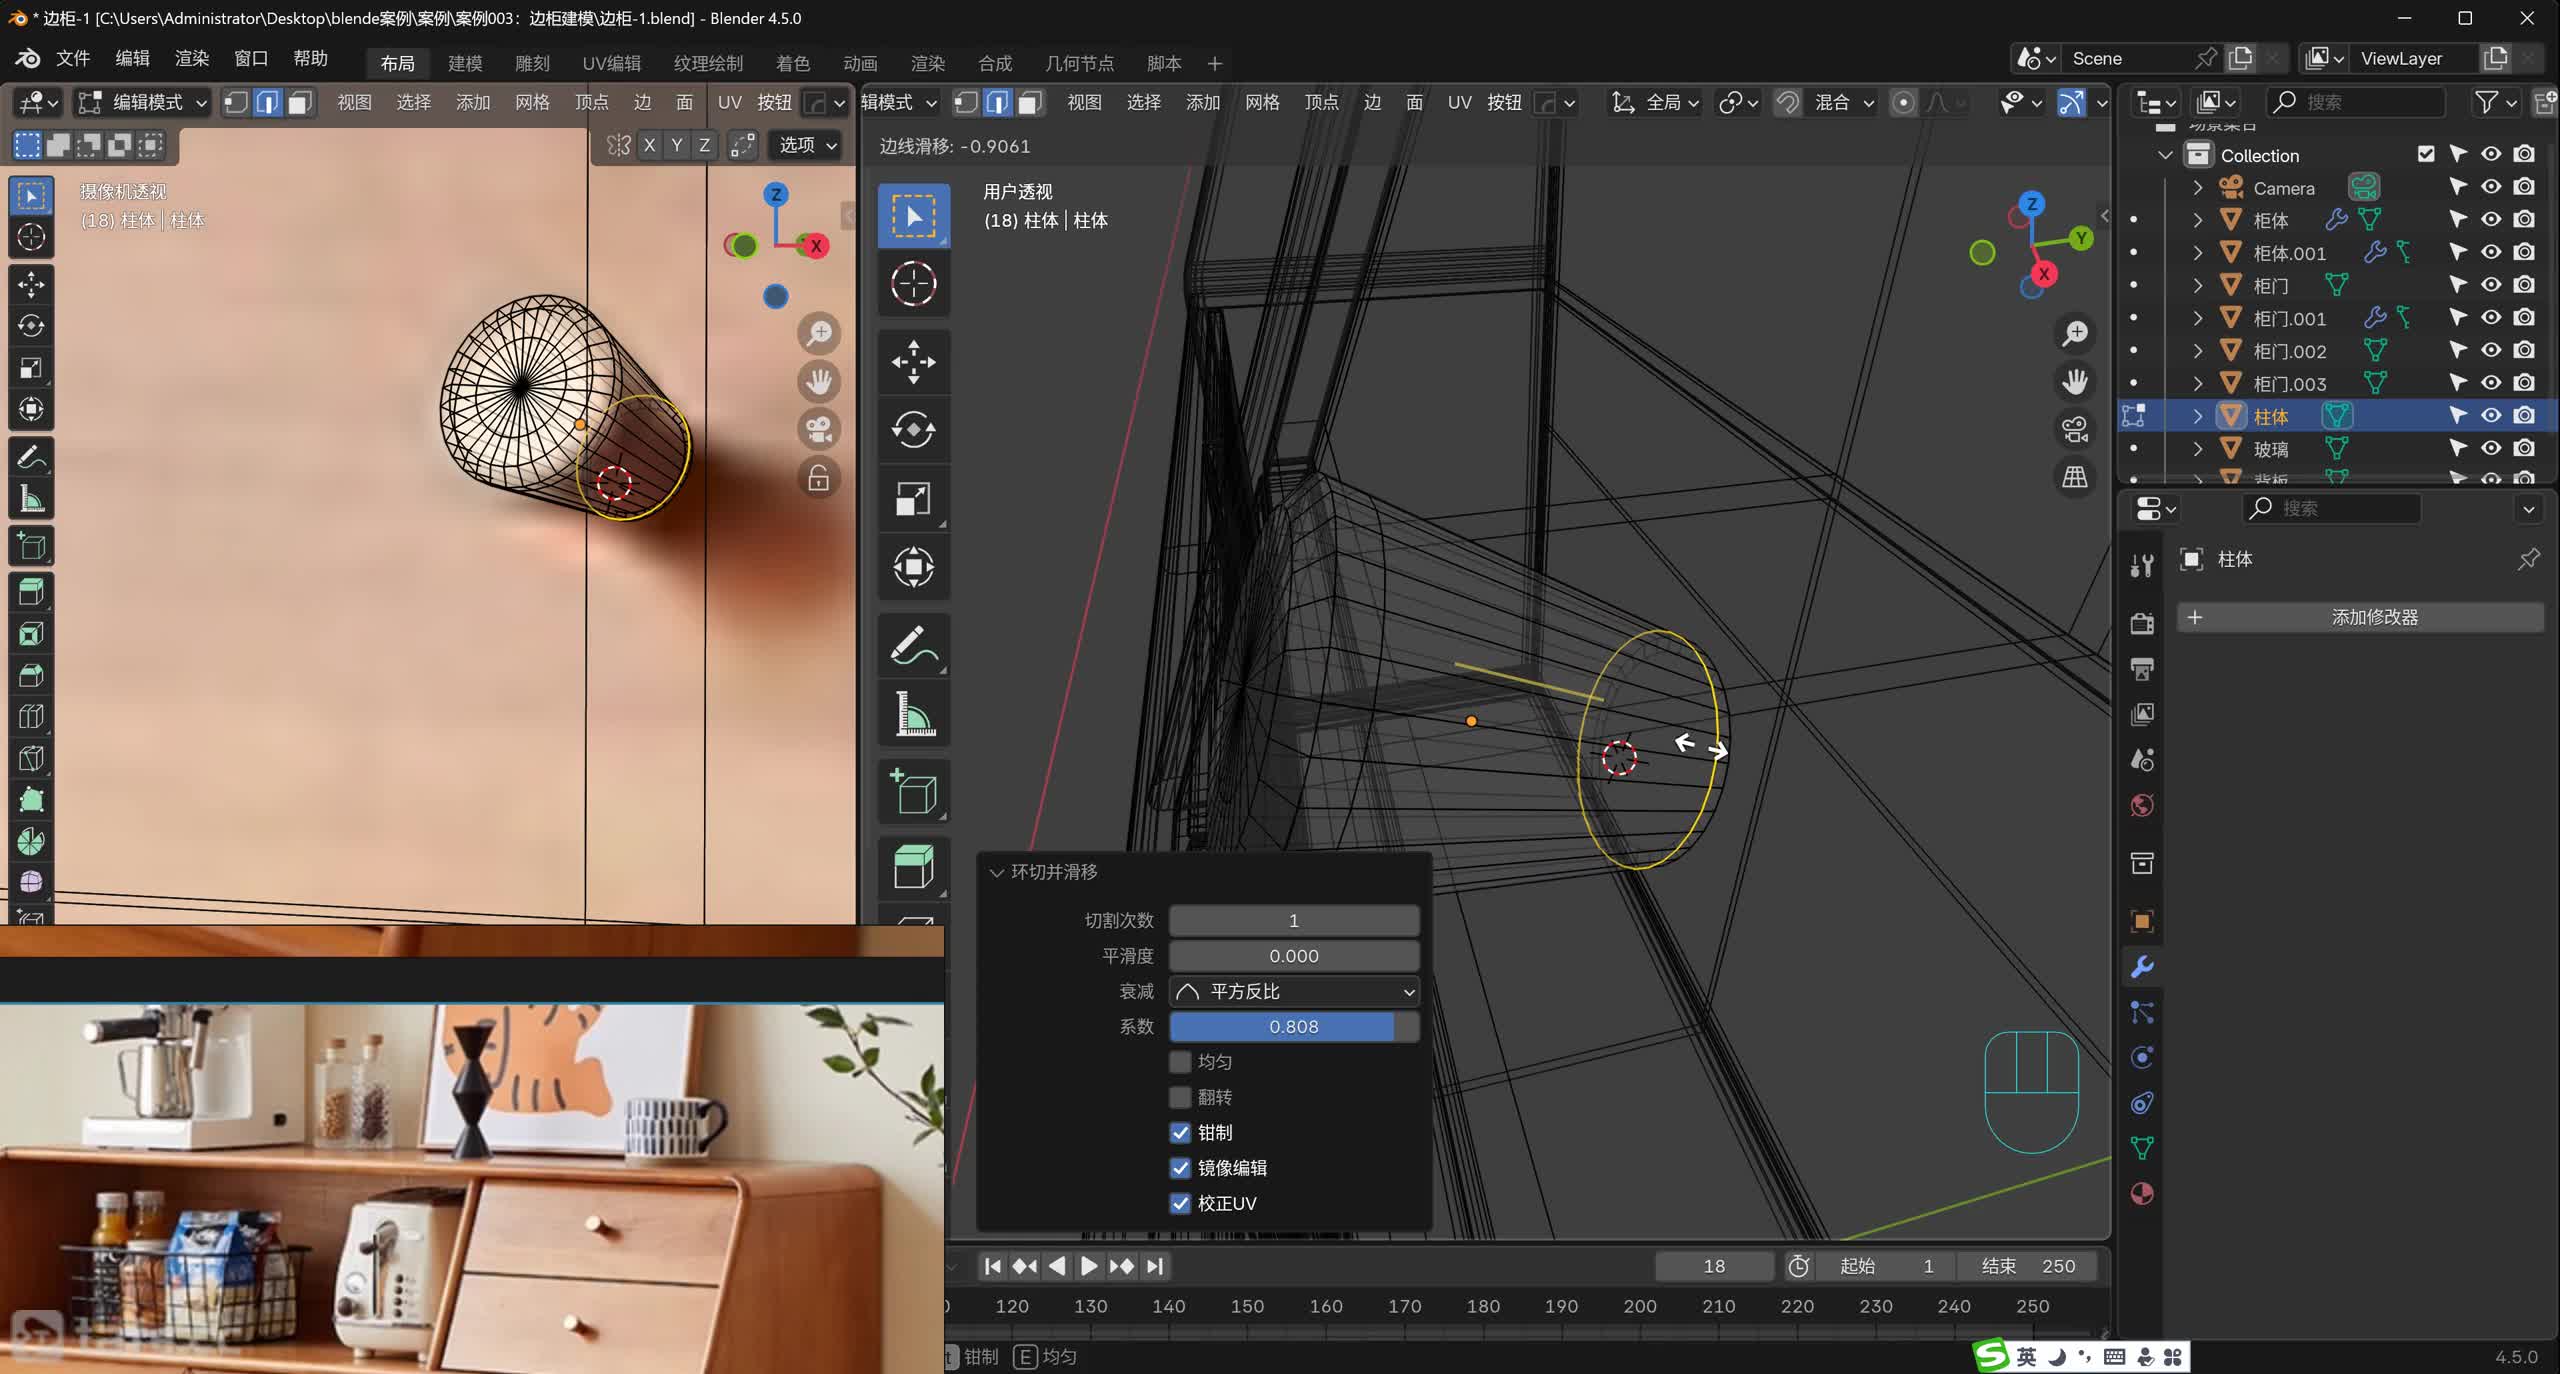This screenshot has height=1374, width=2560.
Task: Select the 3D Cursor tool
Action: pos(913,284)
